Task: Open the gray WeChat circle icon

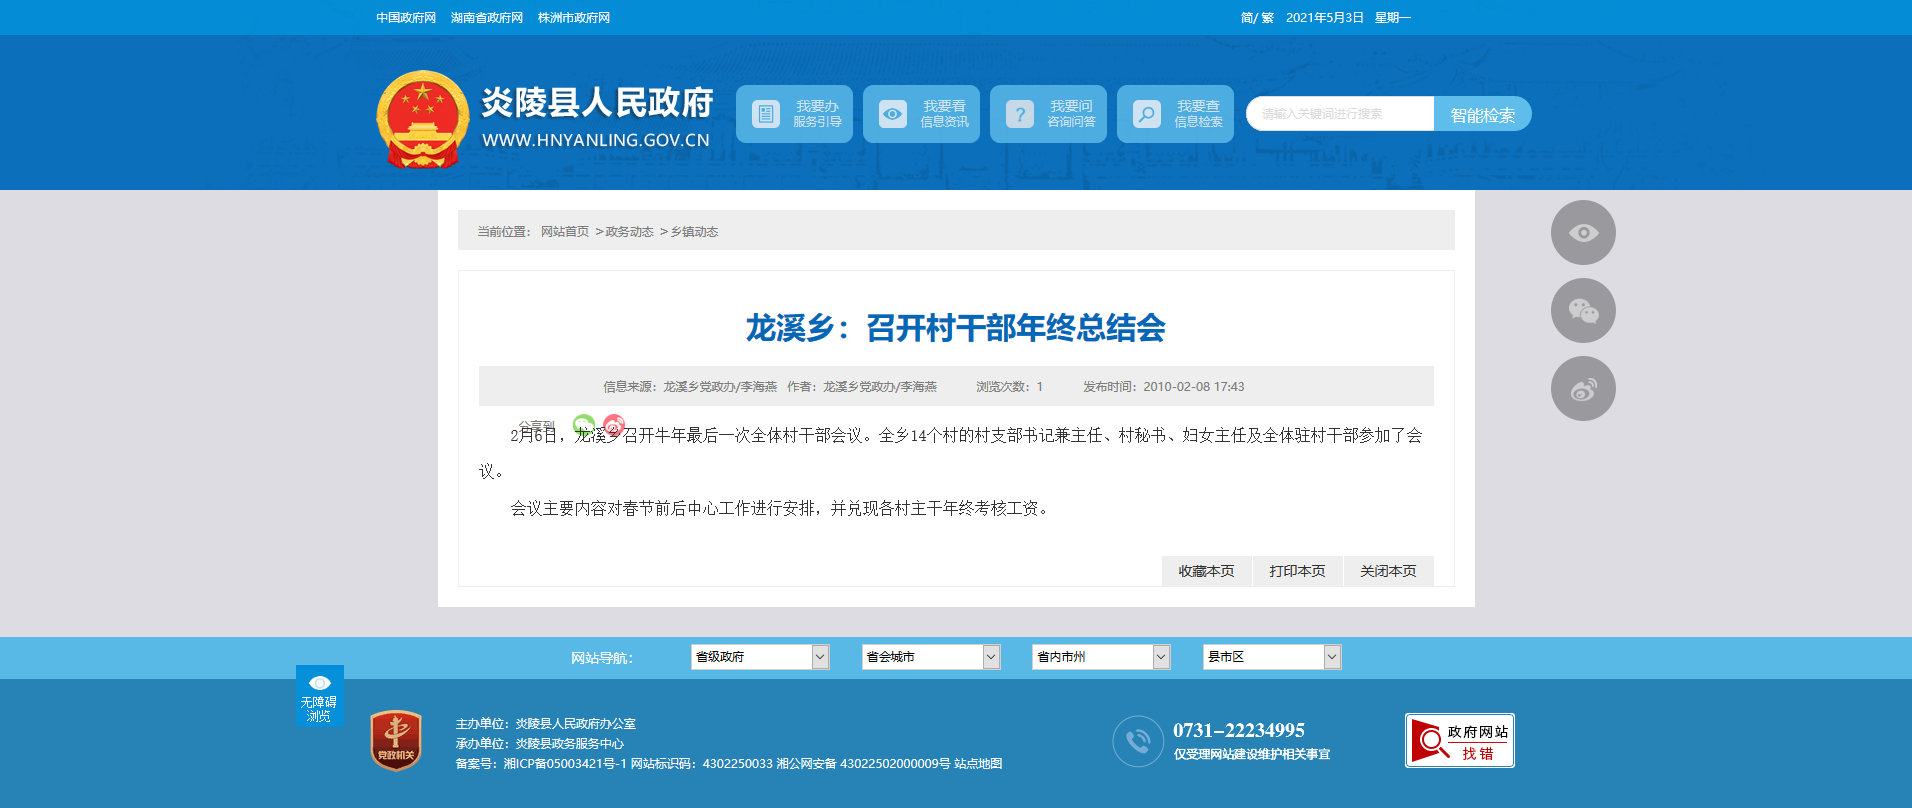Action: tap(1582, 311)
